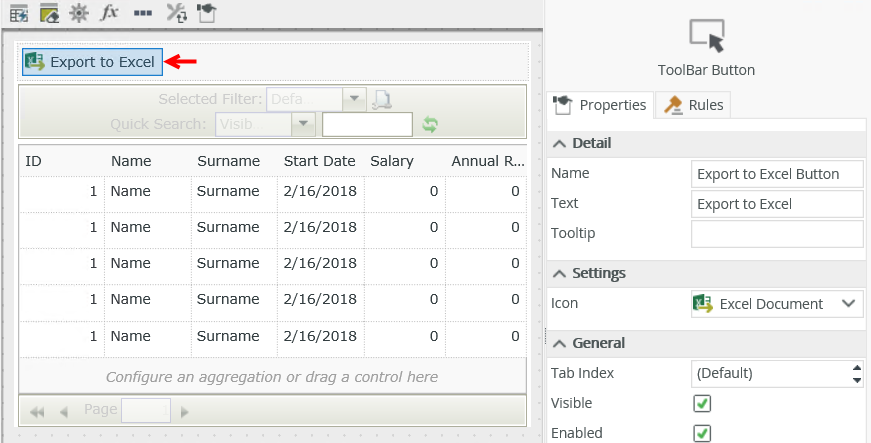Image resolution: width=871 pixels, height=443 pixels.
Task: Click the Tab Index stepper arrows
Action: (856, 373)
